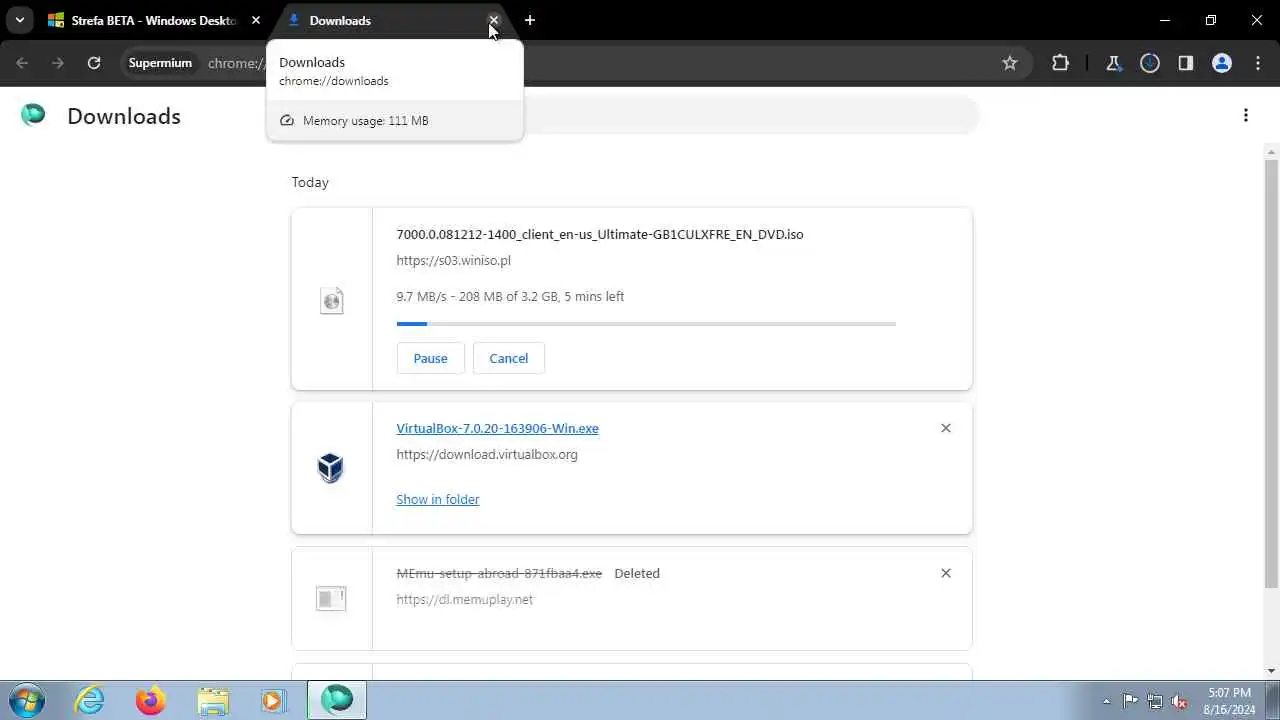Click the page scrollbar up arrow
Image resolution: width=1280 pixels, height=720 pixels.
[1271, 152]
